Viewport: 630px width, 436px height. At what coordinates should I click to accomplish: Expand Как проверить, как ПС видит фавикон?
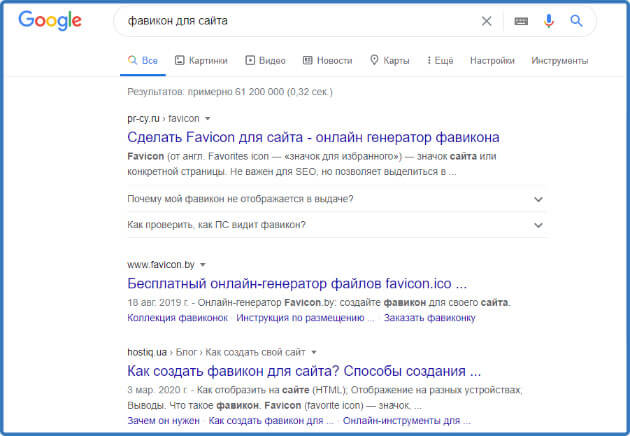click(x=337, y=225)
